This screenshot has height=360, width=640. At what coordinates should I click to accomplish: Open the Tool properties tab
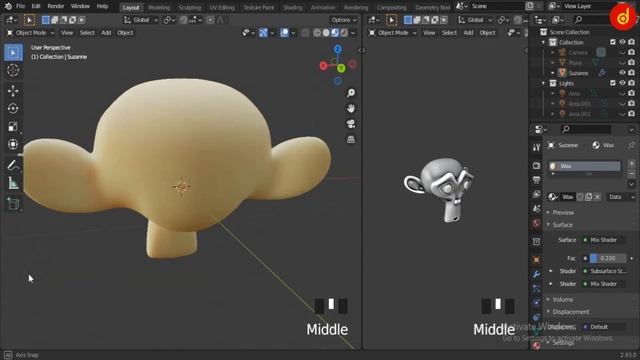click(536, 147)
